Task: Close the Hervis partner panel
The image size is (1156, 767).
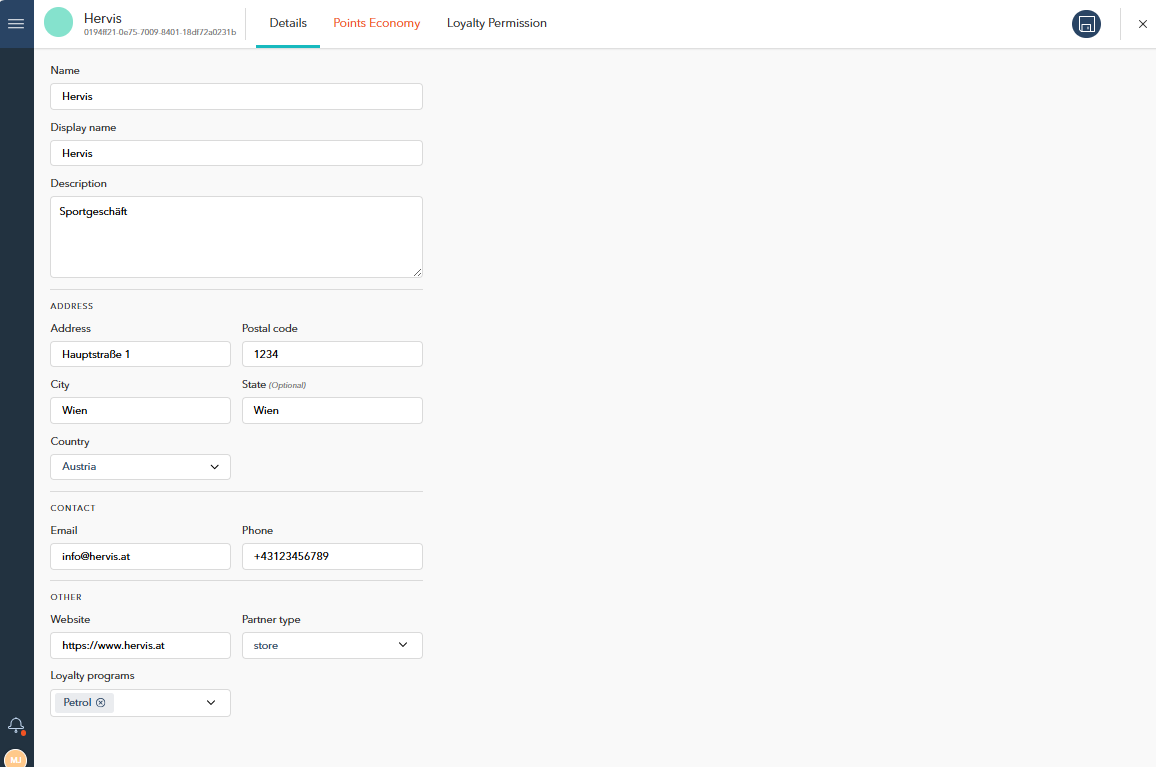Action: (x=1143, y=24)
